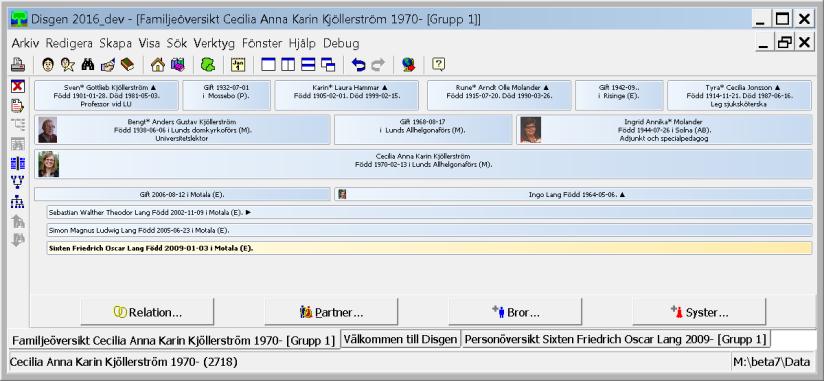Expand arrow beside Sebastian Walther Theodor Lang

249,213
